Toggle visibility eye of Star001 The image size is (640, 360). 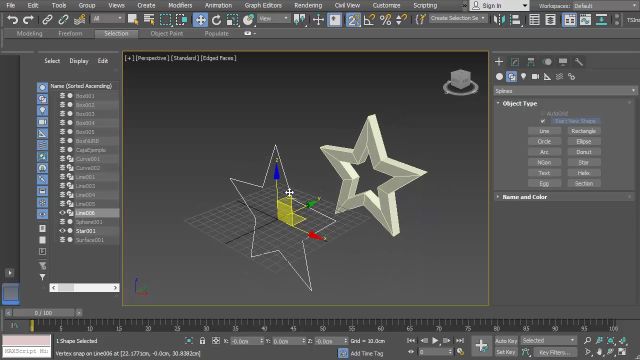pos(62,231)
